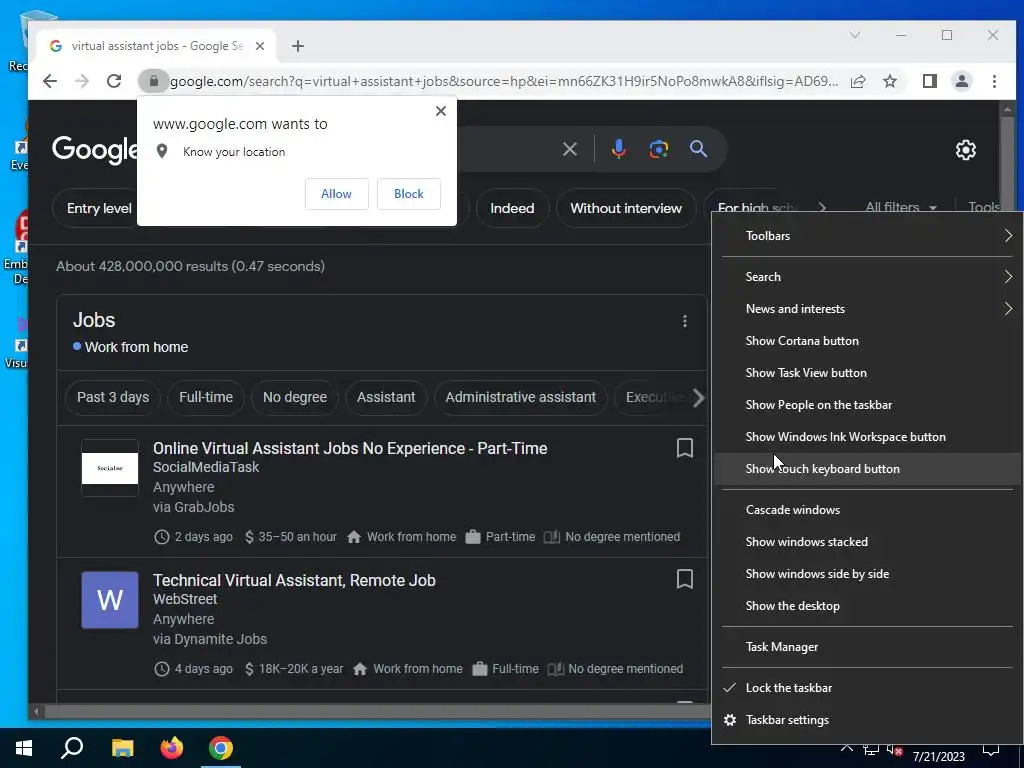Screen dimensions: 1024x768
Task: Click the Chrome forward arrow
Action: click(82, 81)
